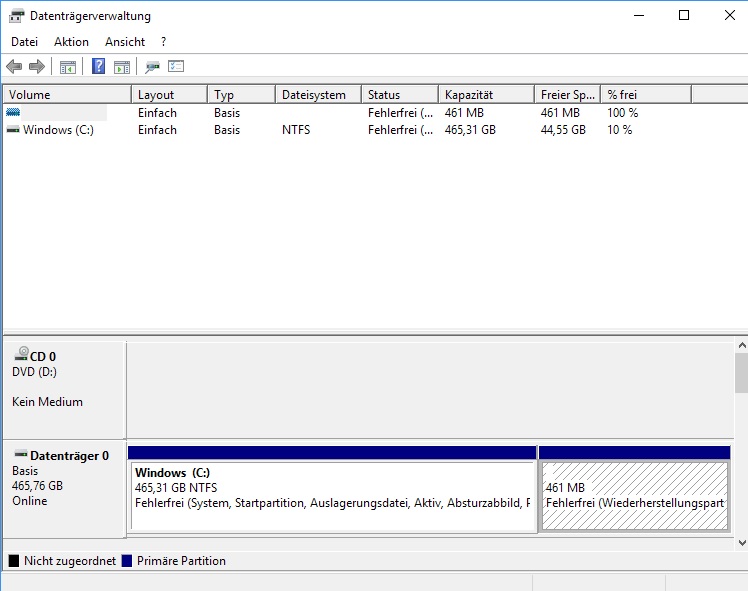The height and width of the screenshot is (591, 748).
Task: Toggle console tree toolbar icon
Action: pyautogui.click(x=68, y=67)
